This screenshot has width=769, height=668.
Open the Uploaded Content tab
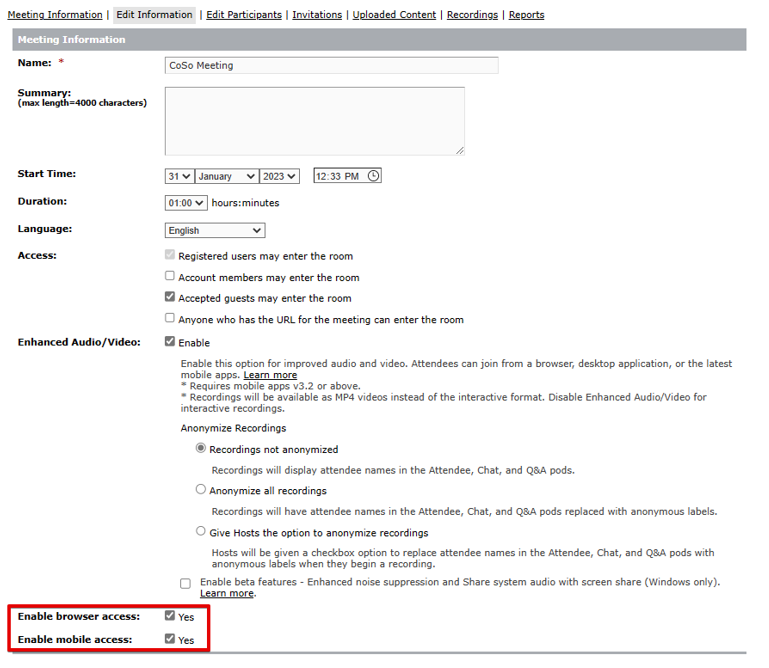tap(394, 15)
